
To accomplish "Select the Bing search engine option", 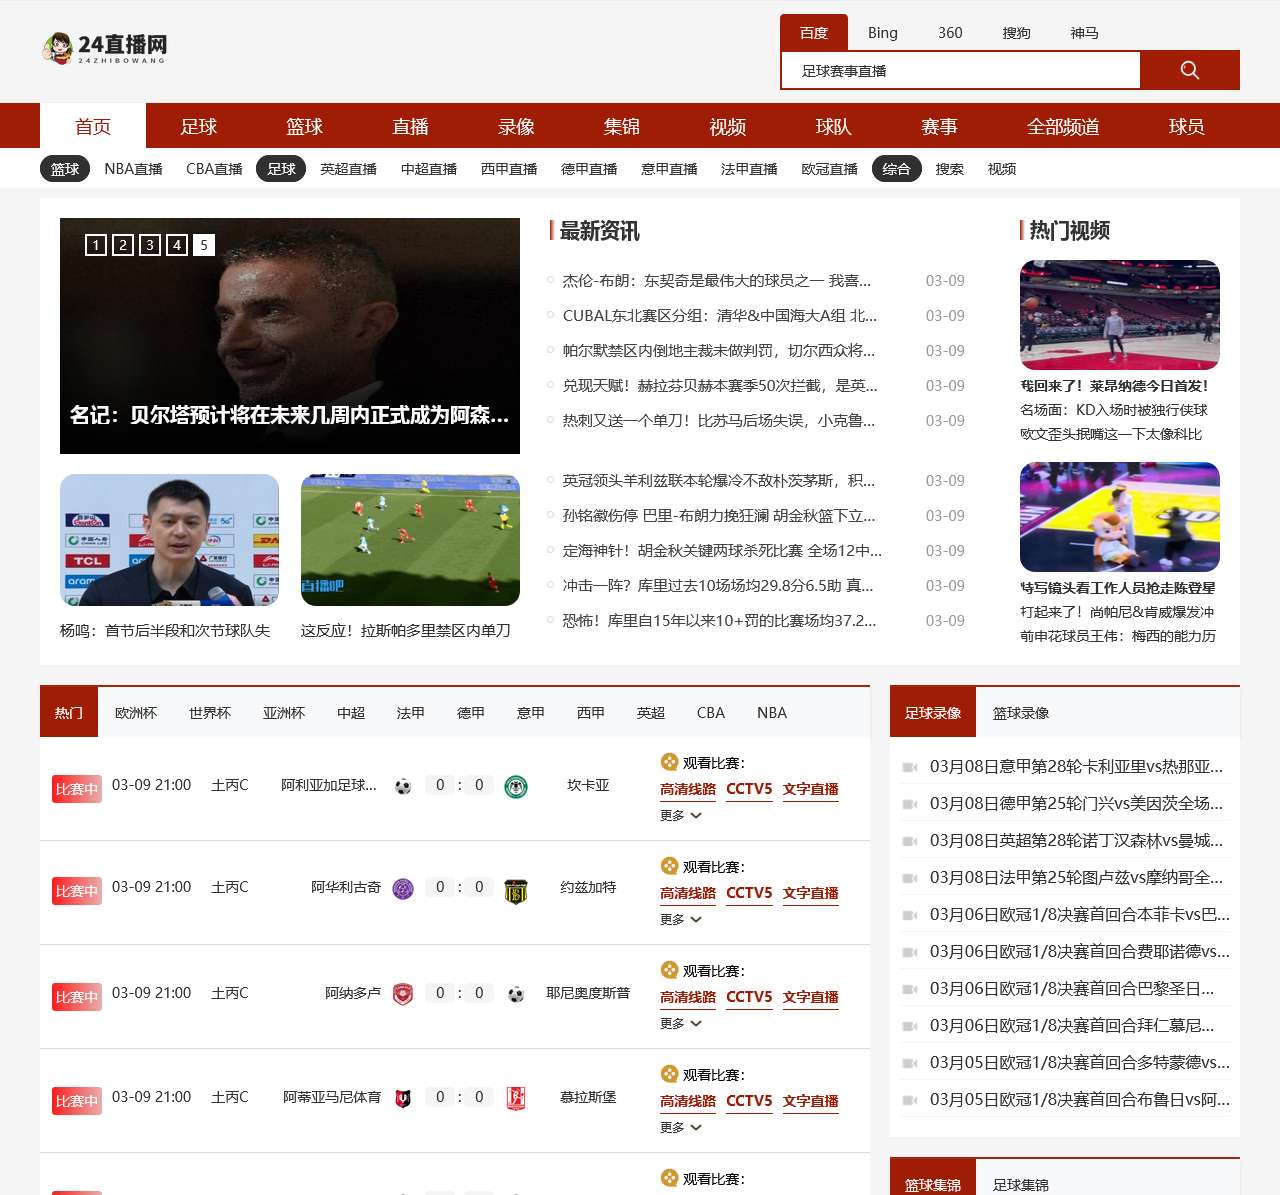I will click(883, 33).
